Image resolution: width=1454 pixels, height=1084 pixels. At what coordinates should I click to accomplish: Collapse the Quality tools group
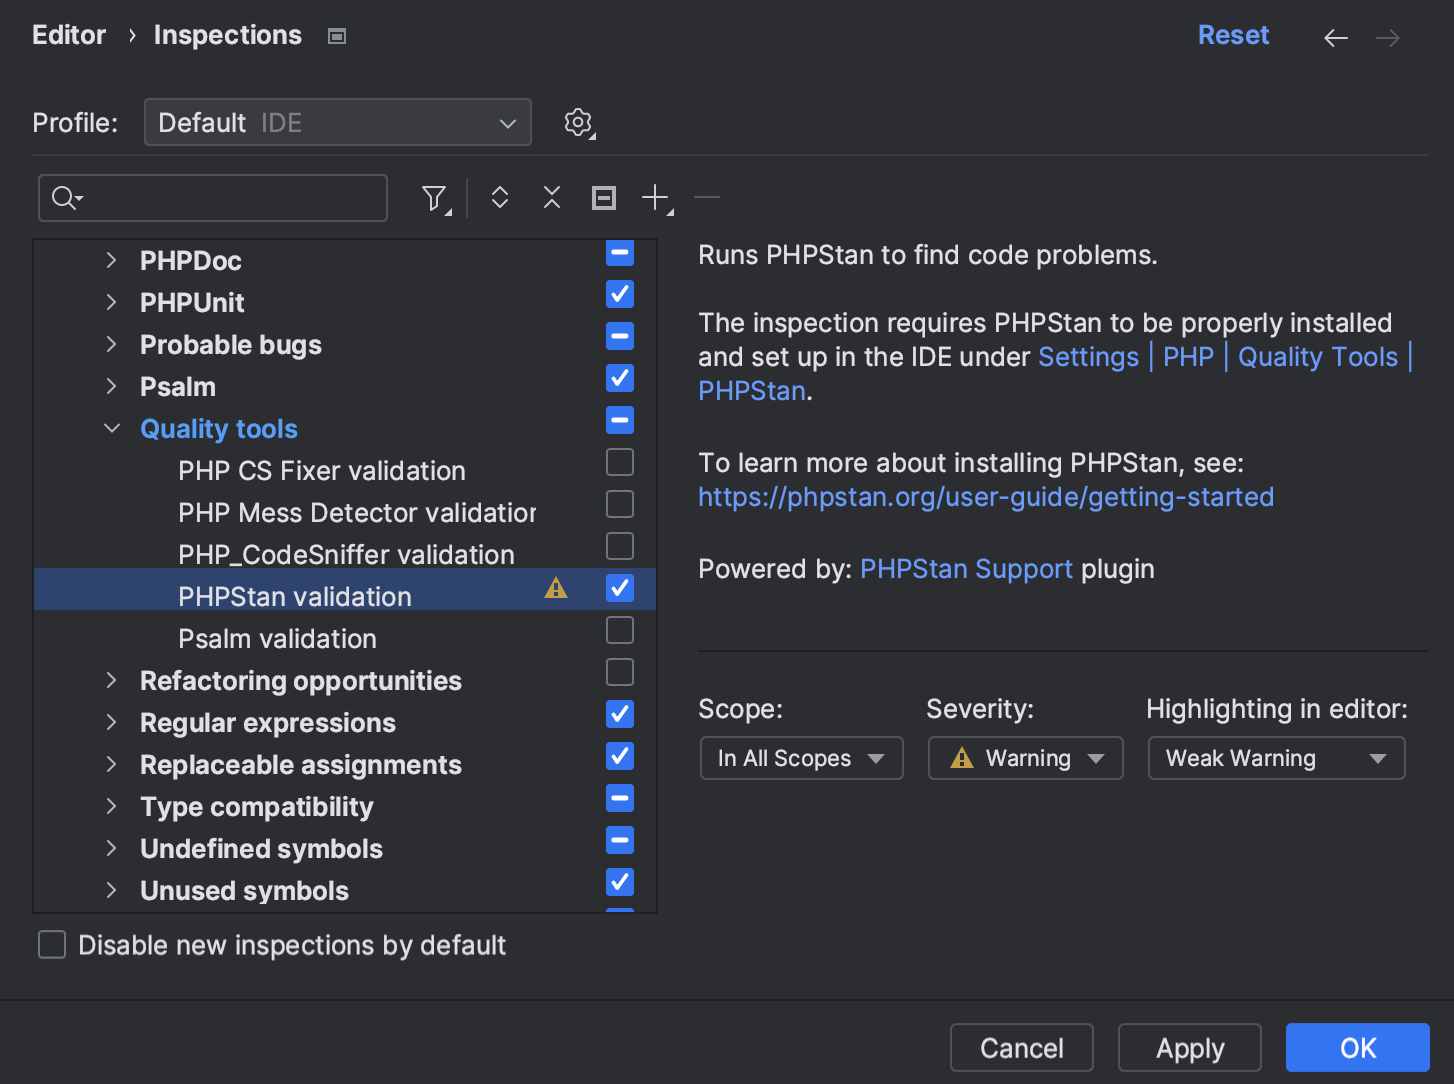(112, 428)
